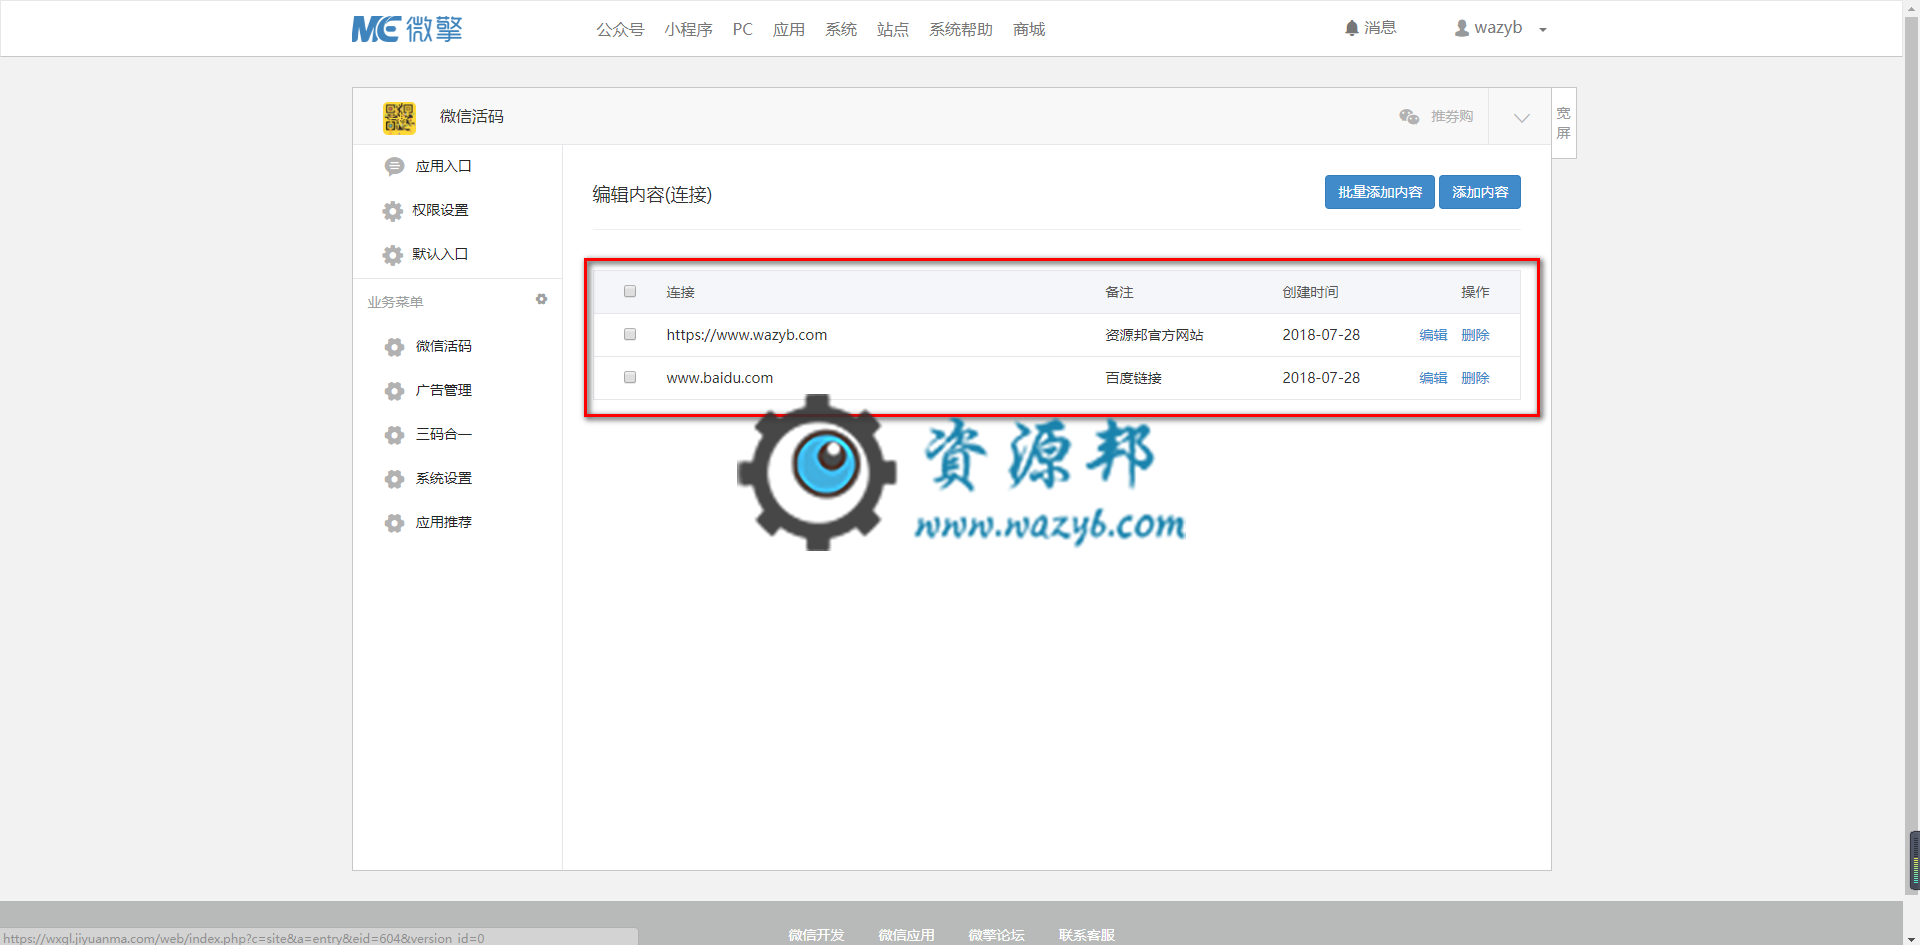Click the 微信应用 footer link
The width and height of the screenshot is (1920, 945).
pyautogui.click(x=906, y=935)
